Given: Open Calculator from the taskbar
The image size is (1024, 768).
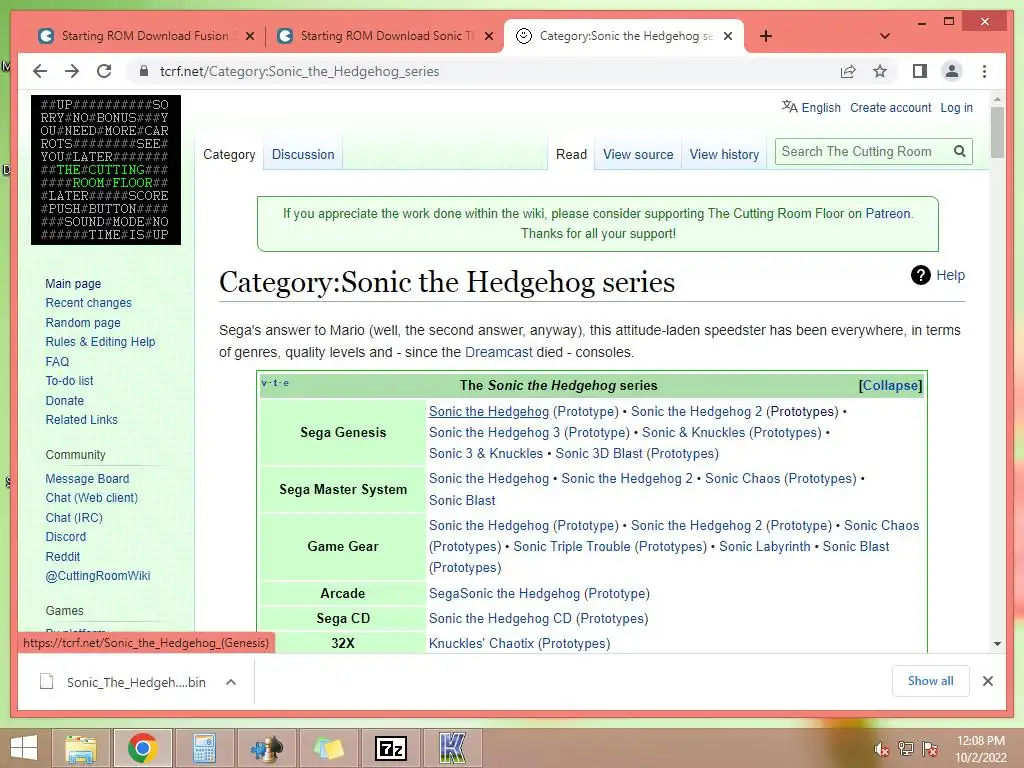Looking at the screenshot, I should (x=204, y=748).
